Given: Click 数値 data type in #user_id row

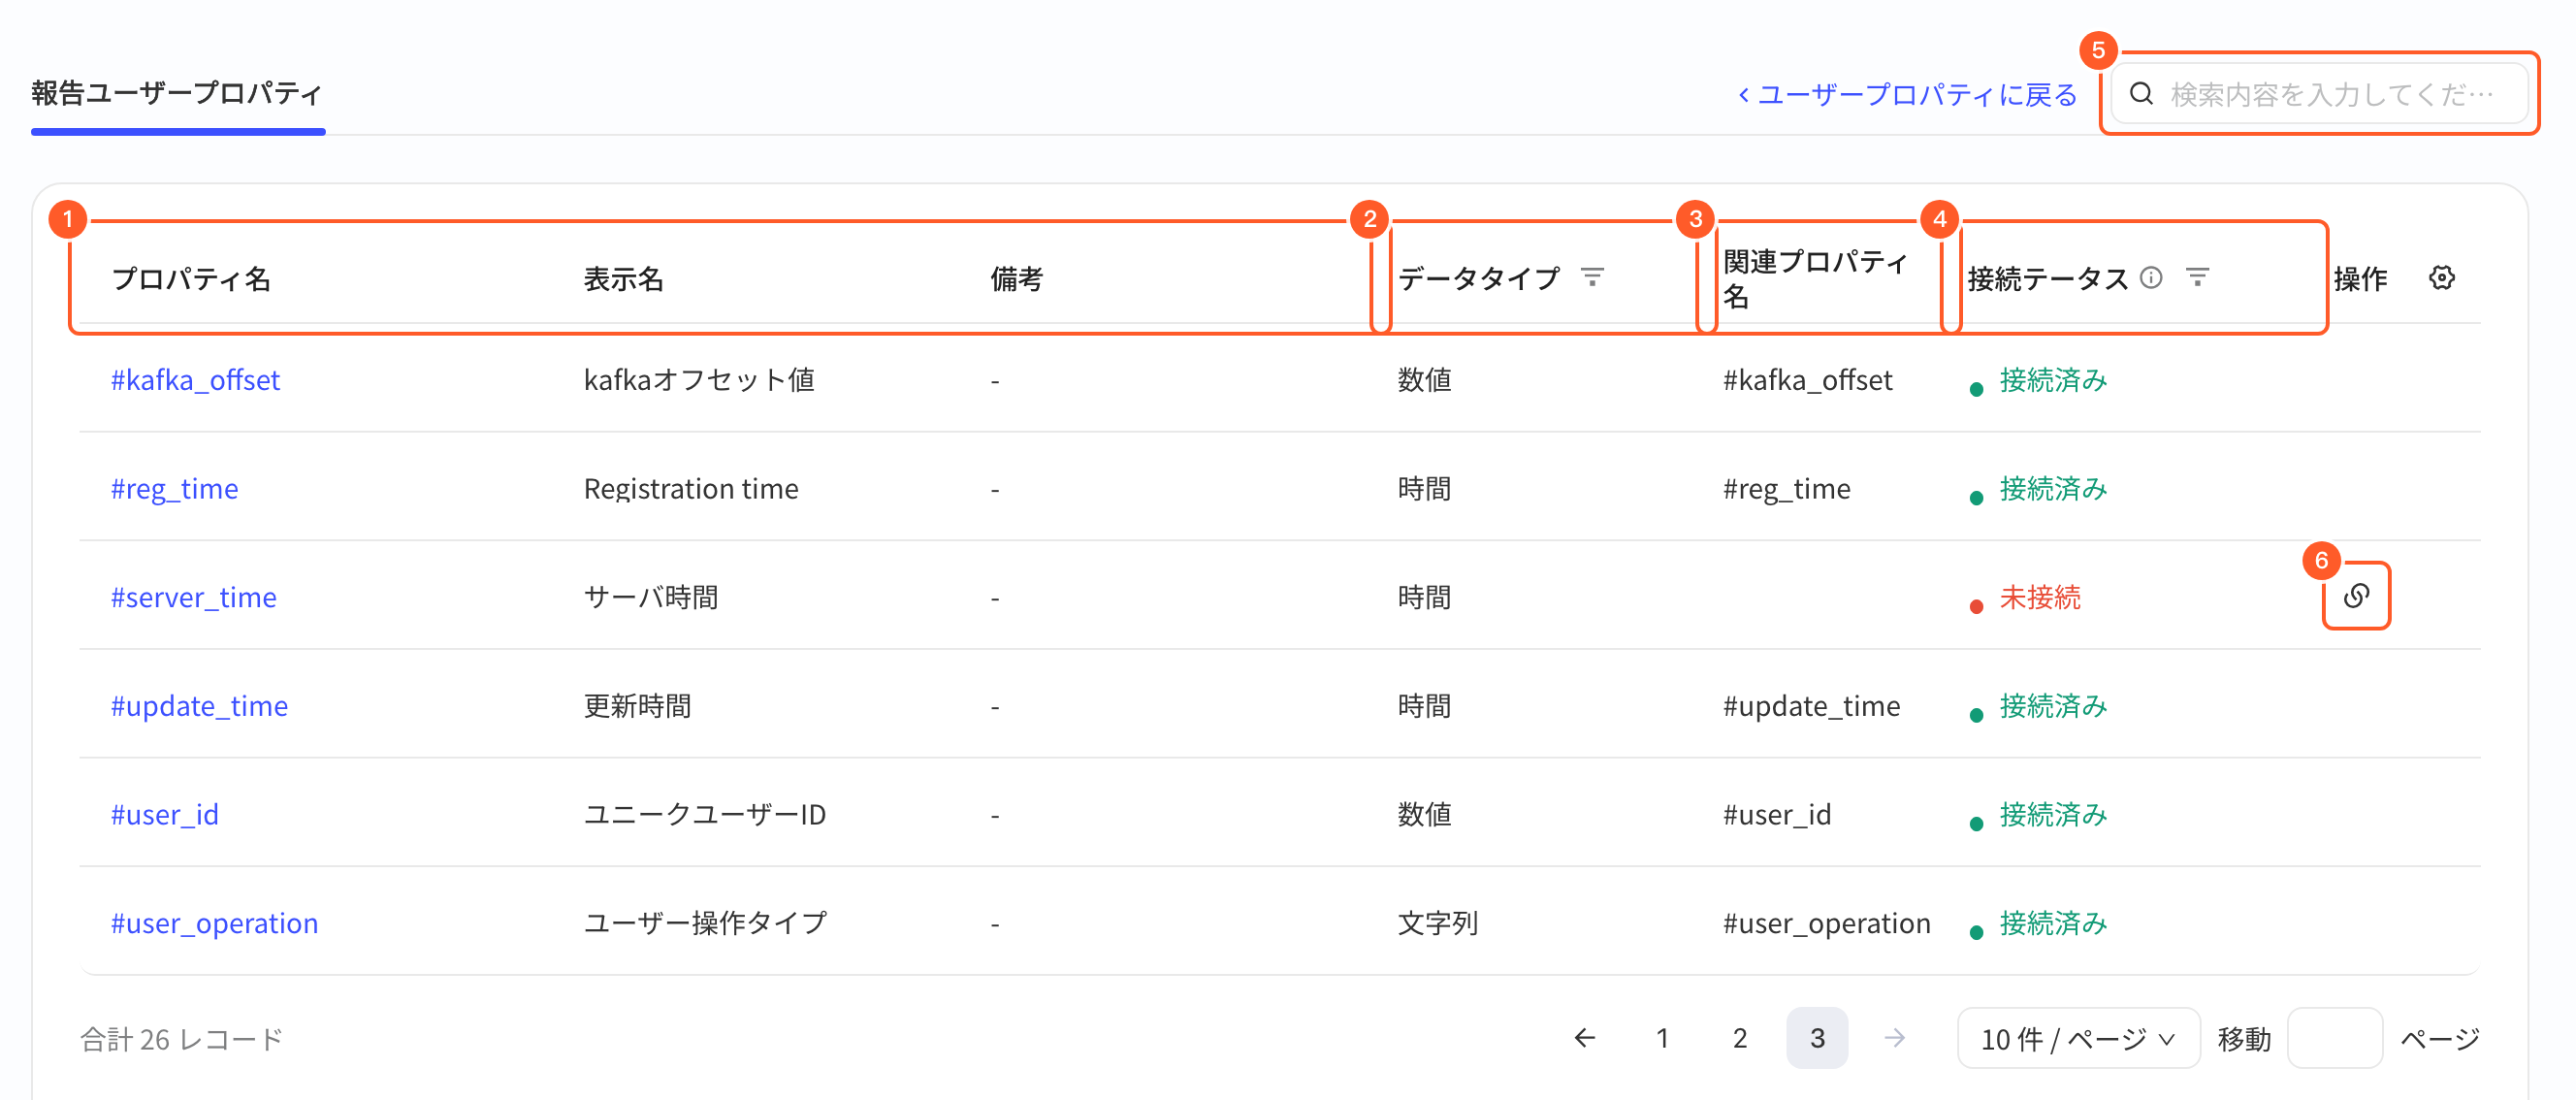Looking at the screenshot, I should pyautogui.click(x=1424, y=815).
